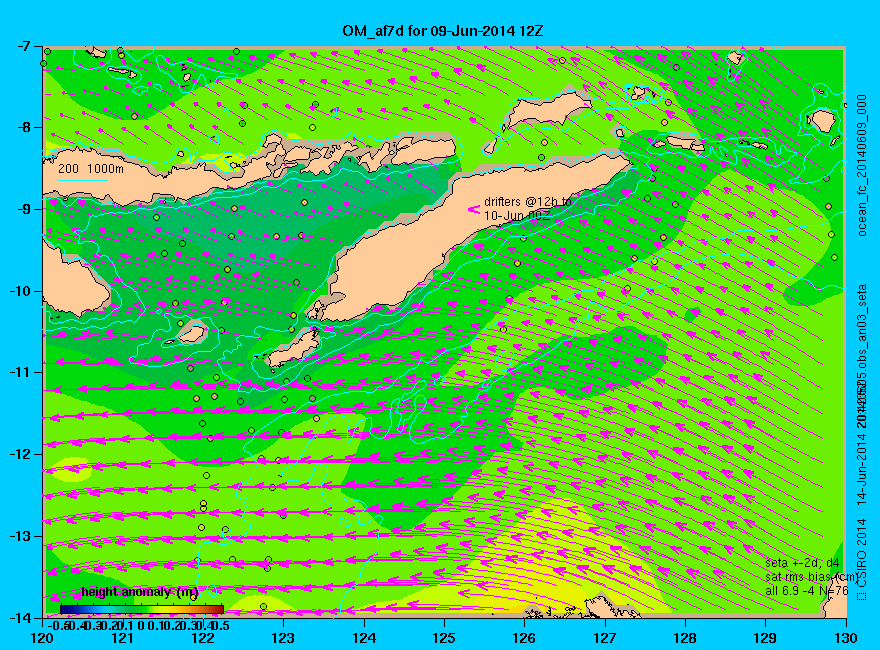Click the 'drifters @12h to' legend text

tap(528, 202)
